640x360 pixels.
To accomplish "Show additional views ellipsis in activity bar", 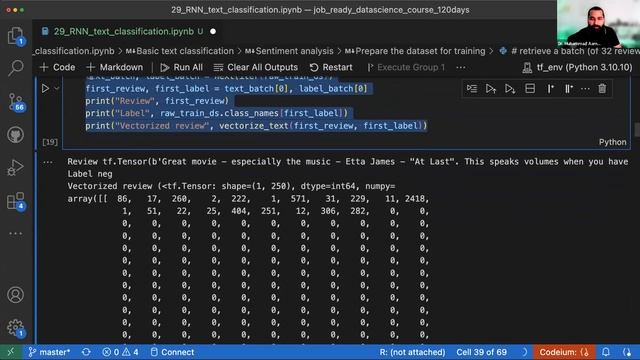I will coord(16,233).
